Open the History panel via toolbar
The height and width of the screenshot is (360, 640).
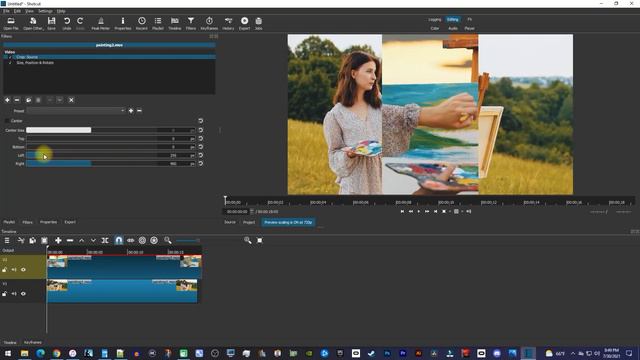(x=228, y=24)
